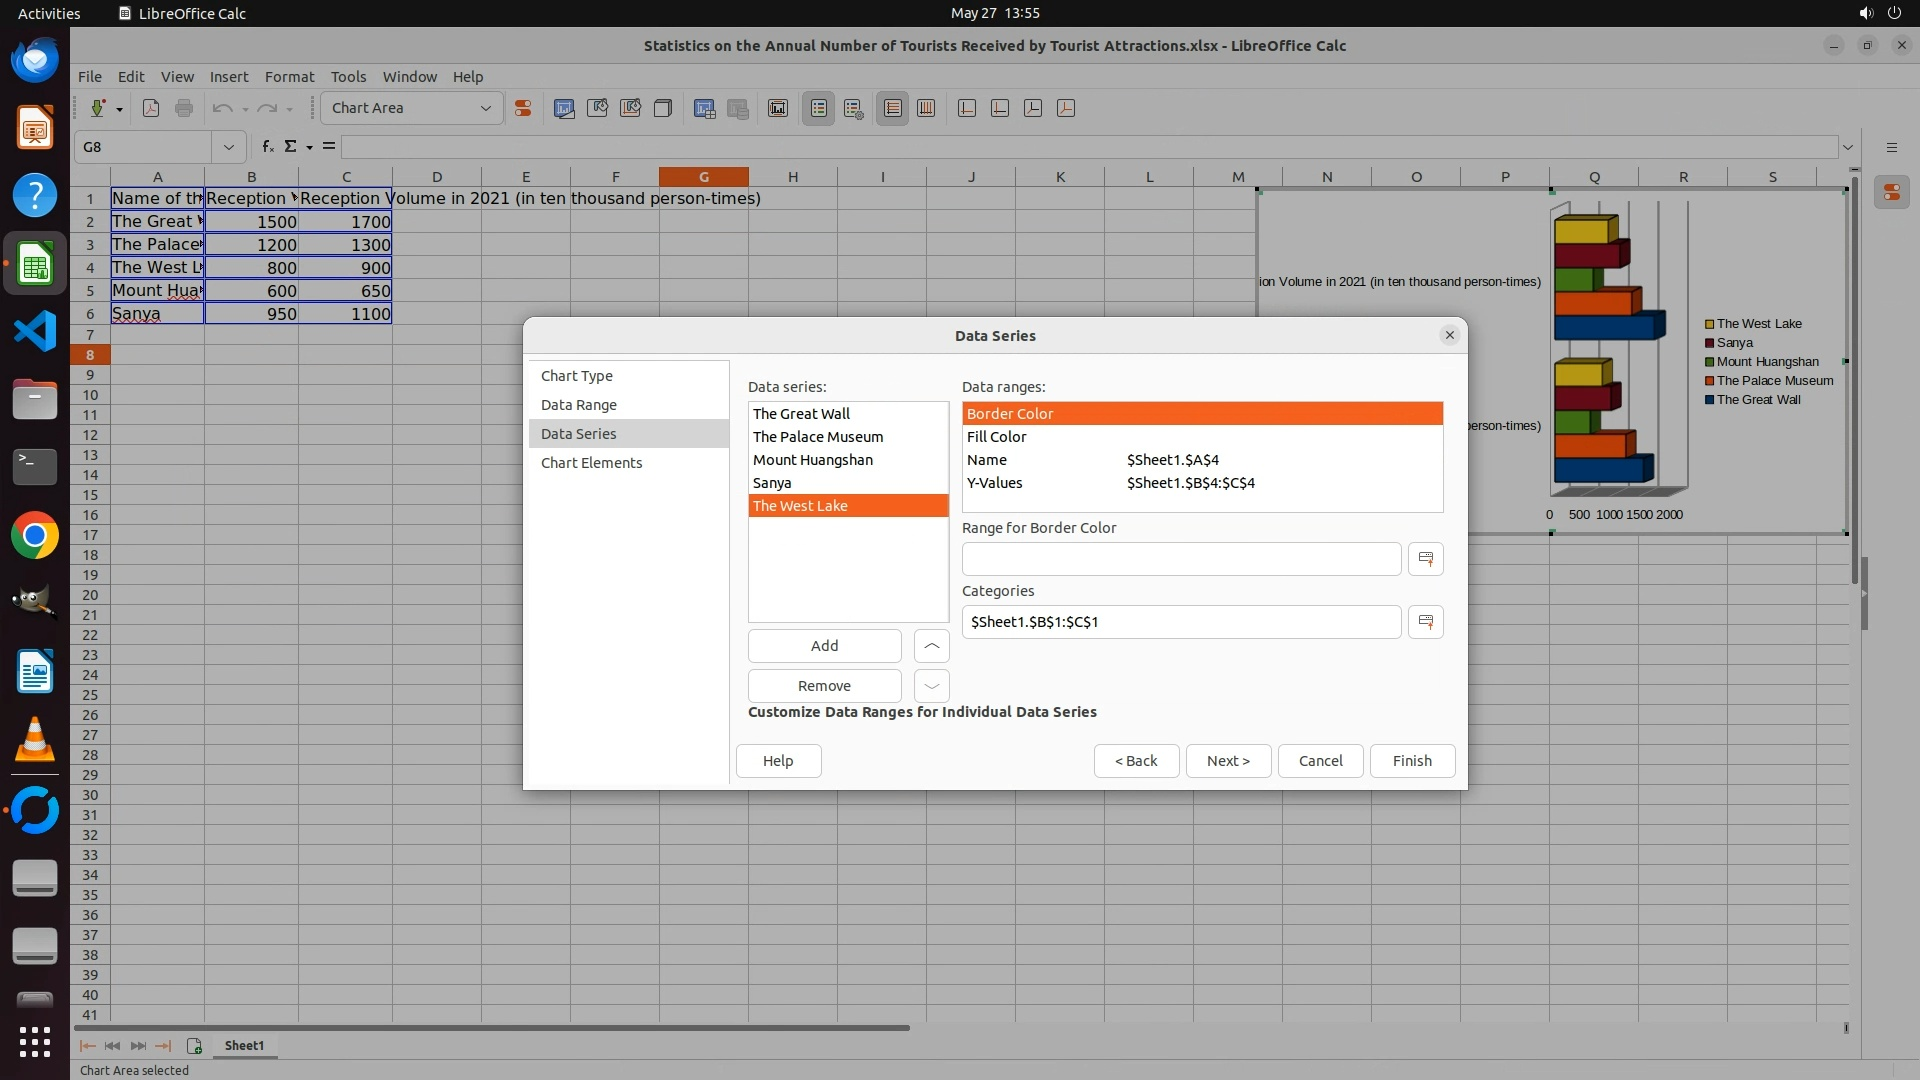The height and width of the screenshot is (1080, 1920).
Task: Expand the formula bar with right chevron
Action: coord(1847,147)
